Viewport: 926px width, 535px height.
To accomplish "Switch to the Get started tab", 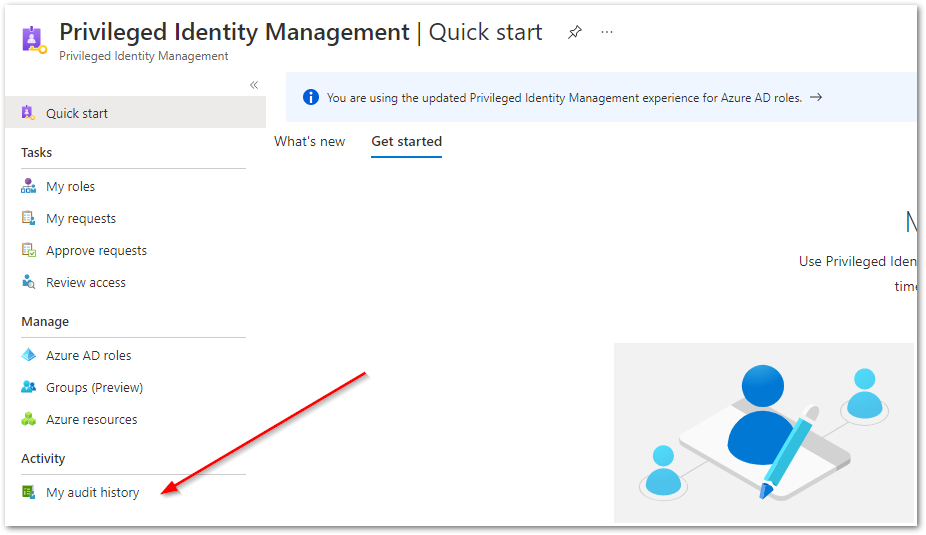I will tap(406, 142).
